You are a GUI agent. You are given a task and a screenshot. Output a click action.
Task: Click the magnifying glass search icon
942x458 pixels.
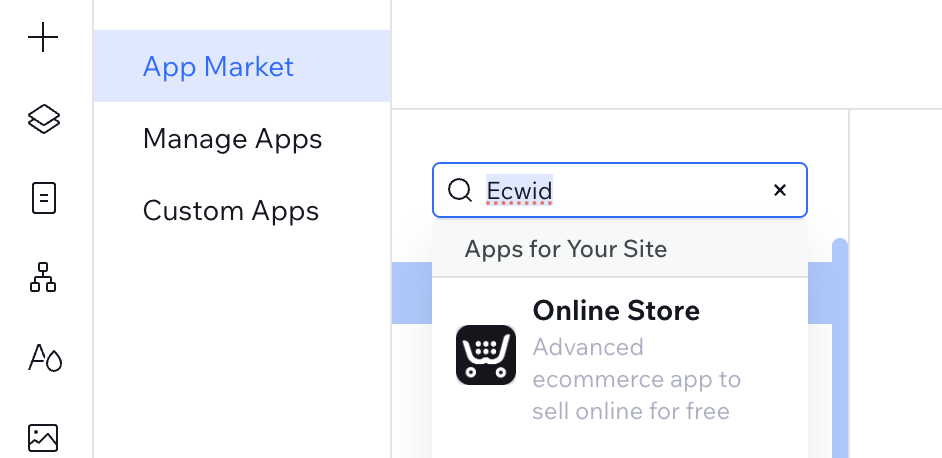point(459,190)
